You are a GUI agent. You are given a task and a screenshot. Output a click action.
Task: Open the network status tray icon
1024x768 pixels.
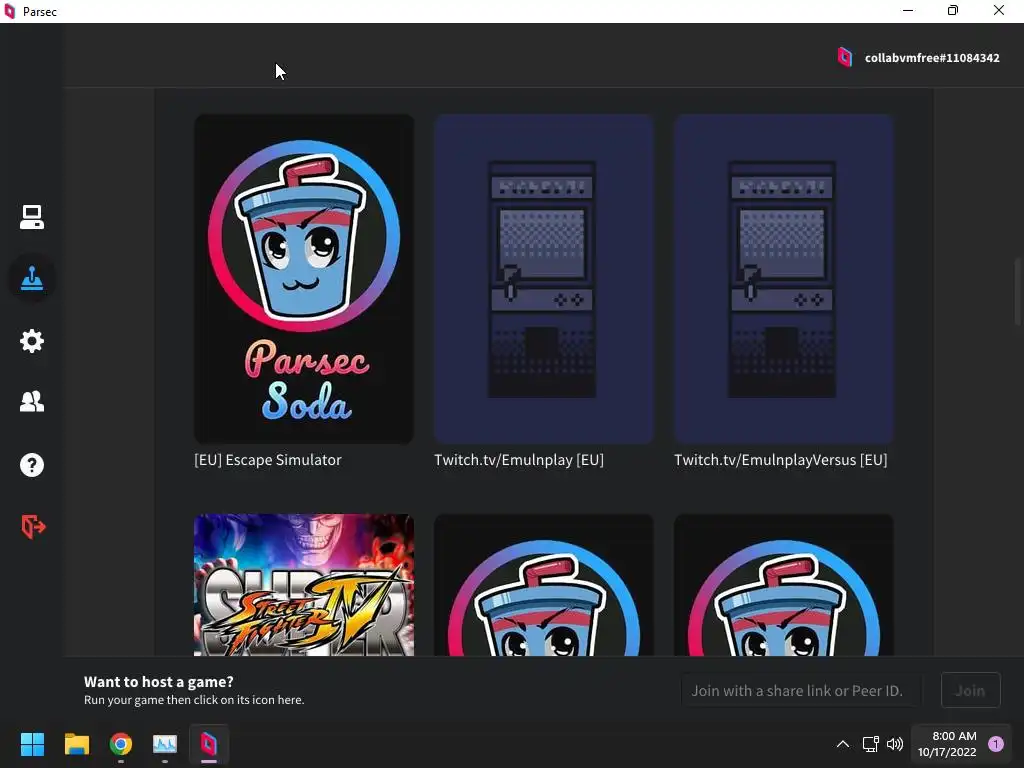871,744
